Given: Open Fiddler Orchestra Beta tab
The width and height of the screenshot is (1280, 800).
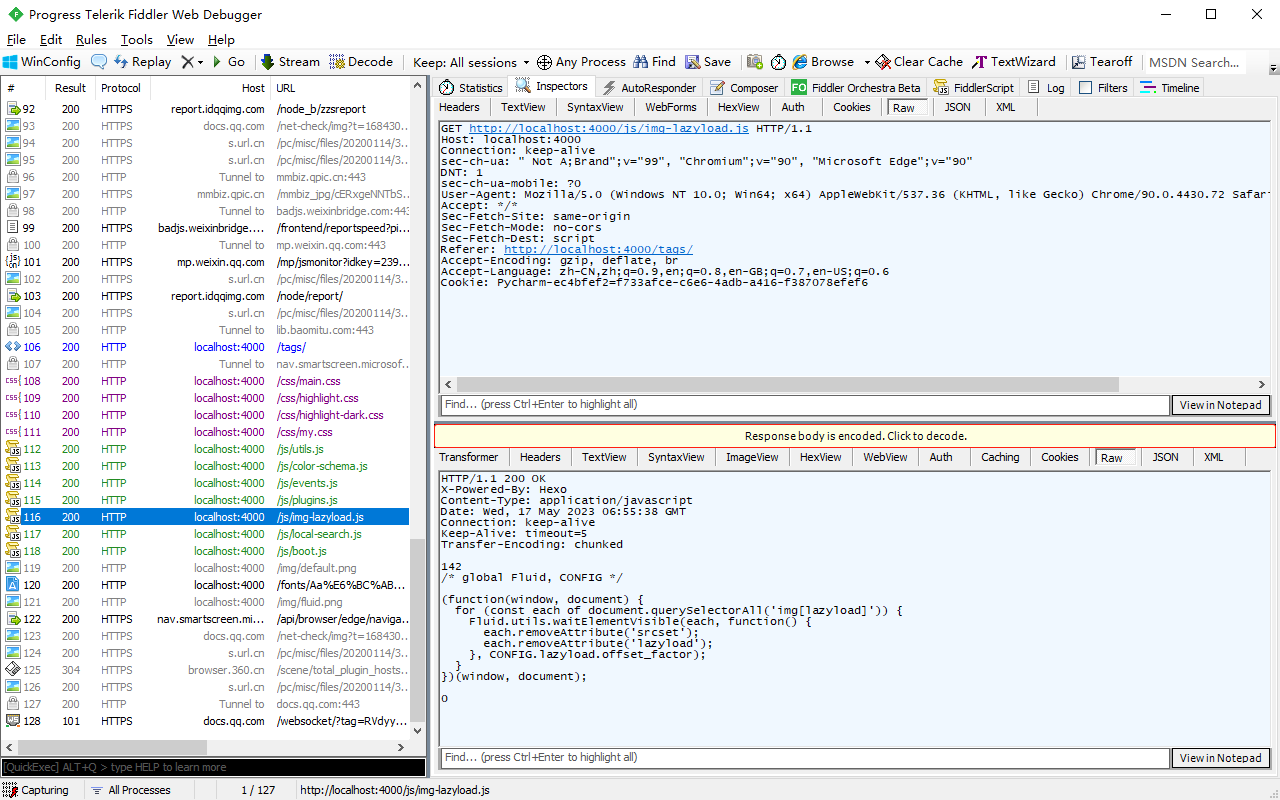Looking at the screenshot, I should pyautogui.click(x=856, y=88).
